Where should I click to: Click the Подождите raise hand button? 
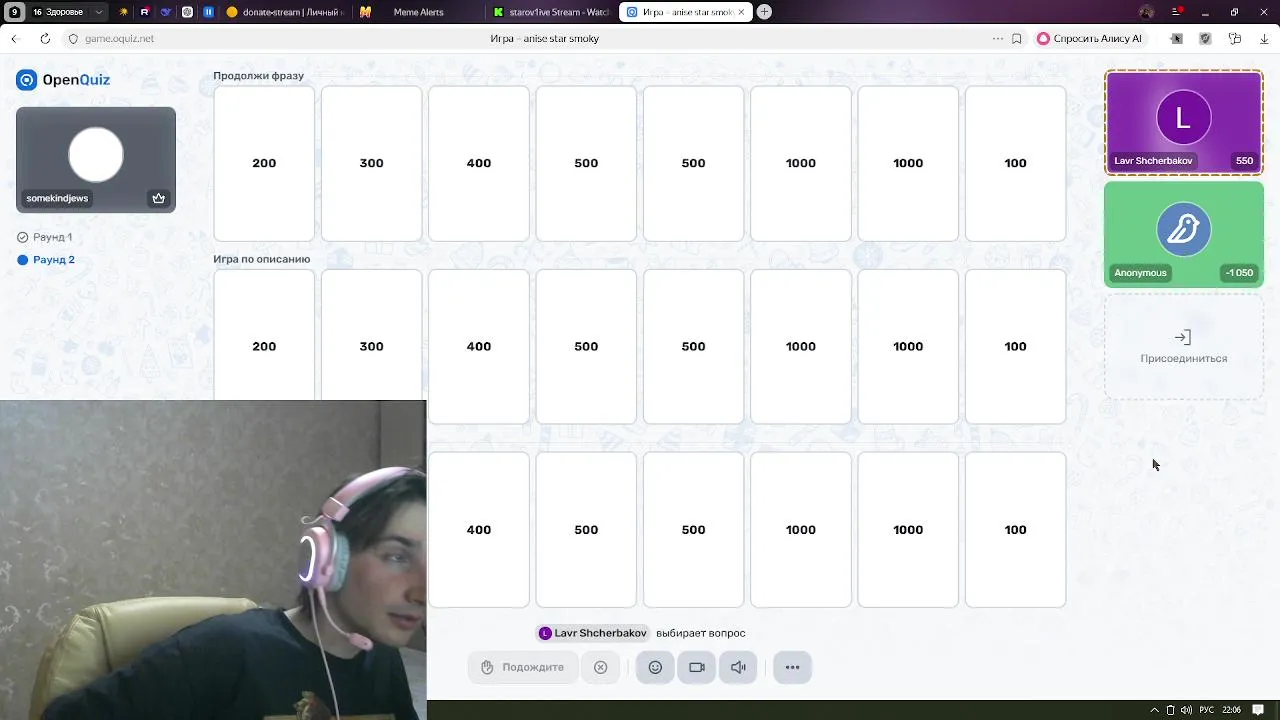[x=523, y=667]
